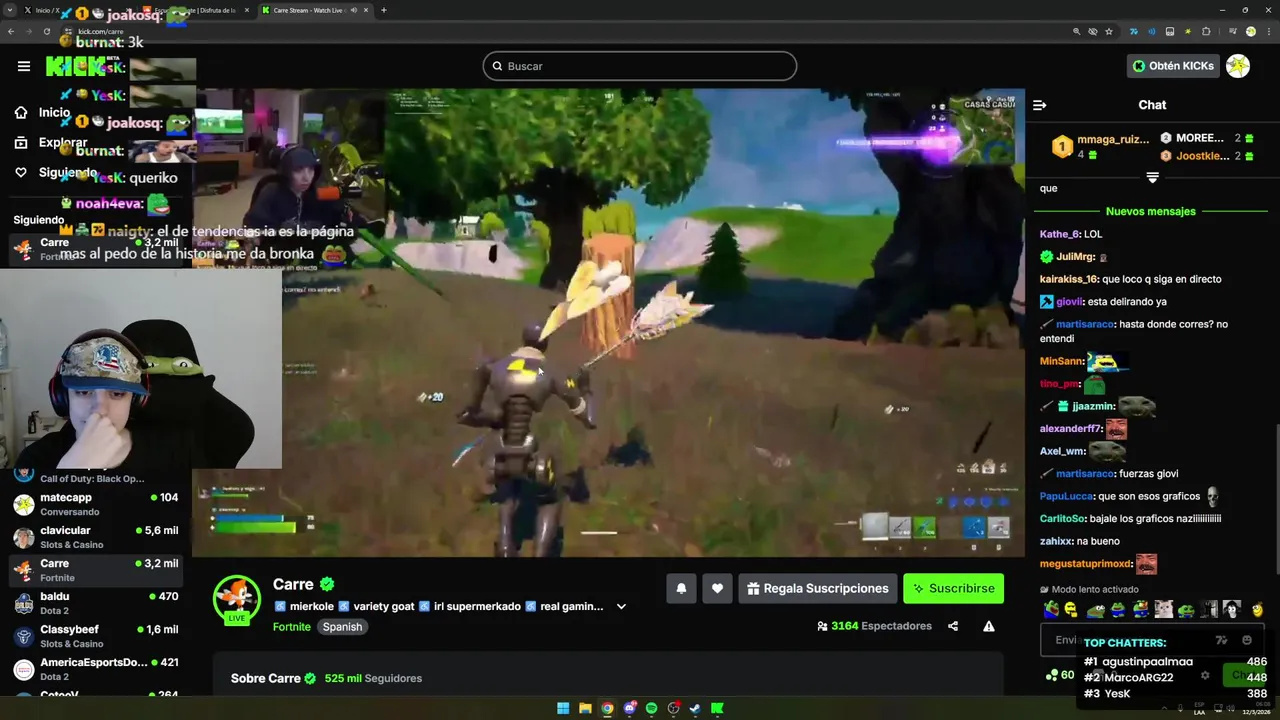1280x720 pixels.
Task: Click username martisaraco saying fuerzas glovi
Action: click(x=1085, y=474)
